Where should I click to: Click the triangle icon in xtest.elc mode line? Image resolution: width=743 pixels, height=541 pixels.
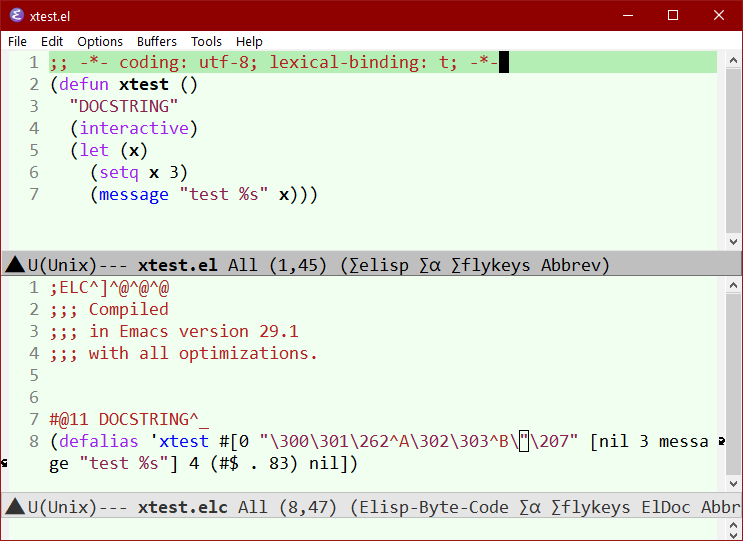click(x=15, y=506)
